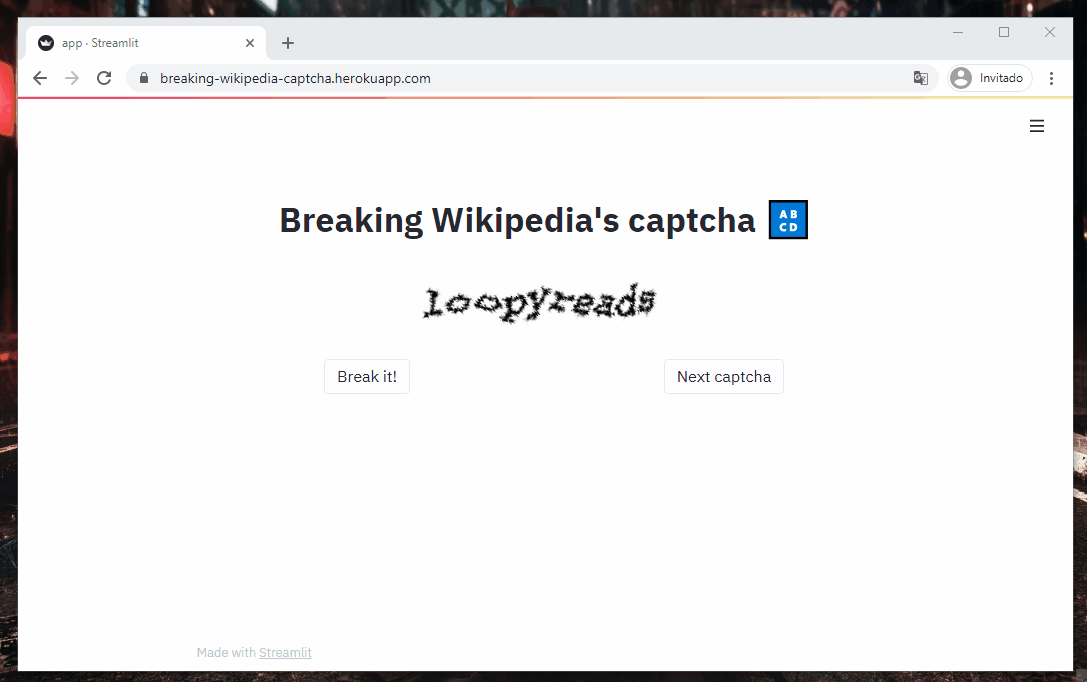Maximize the Chrome window
Screen dimensions: 1087x682
[x=1004, y=32]
